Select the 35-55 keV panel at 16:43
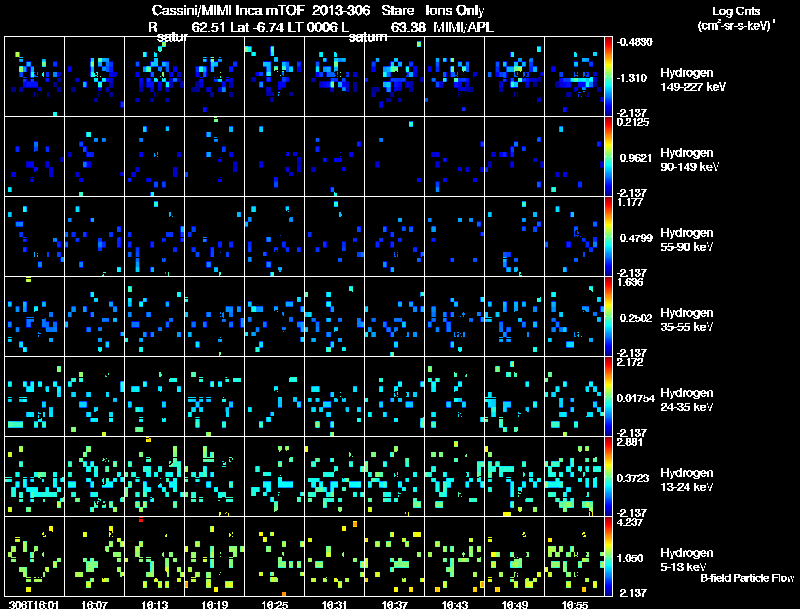The width and height of the screenshot is (800, 609). tap(455, 317)
